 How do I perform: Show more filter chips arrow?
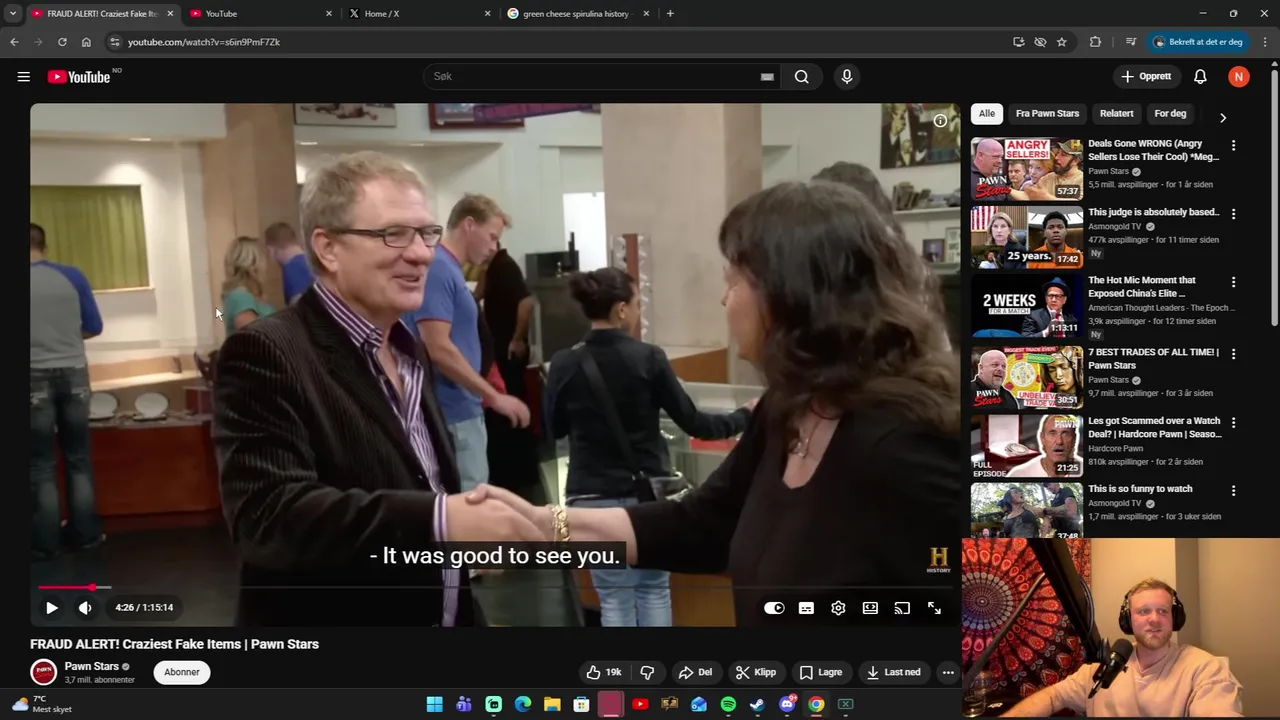pos(1222,117)
